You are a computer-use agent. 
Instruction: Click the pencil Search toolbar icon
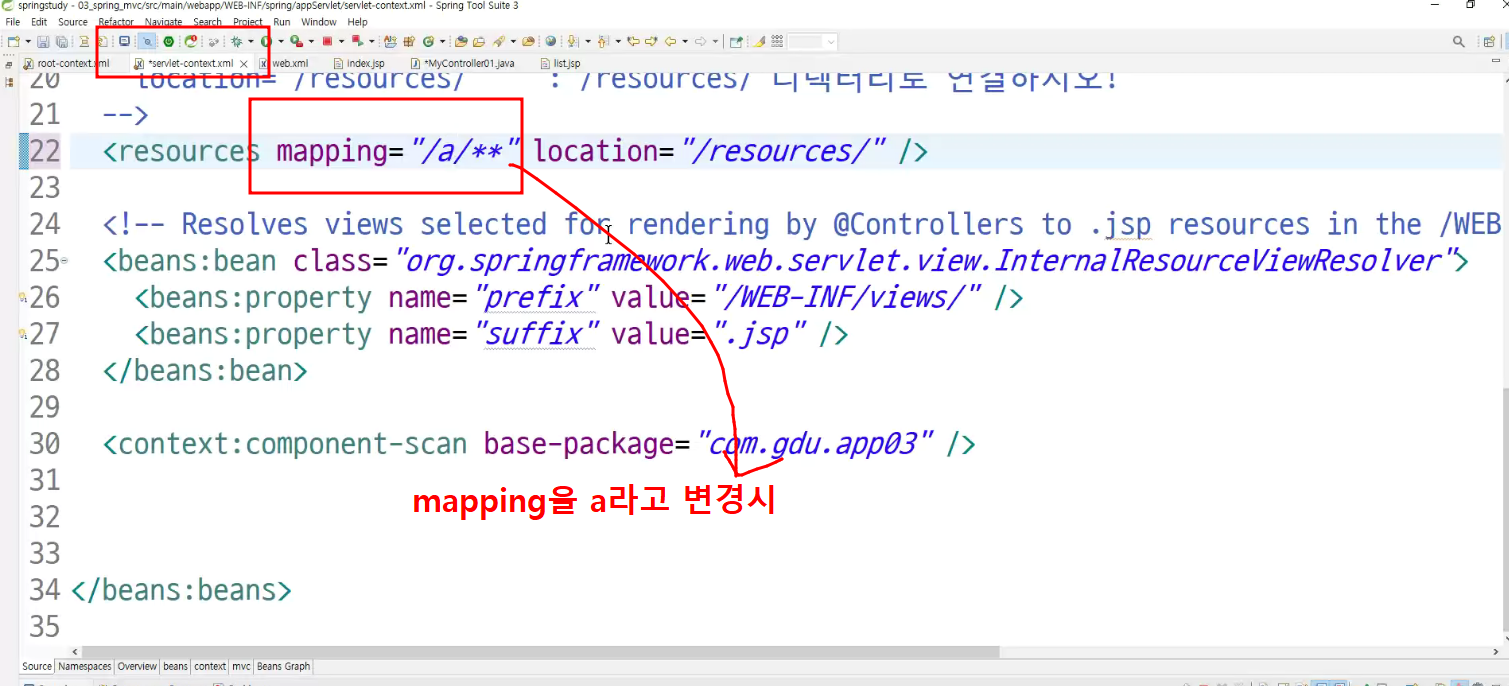(498, 41)
